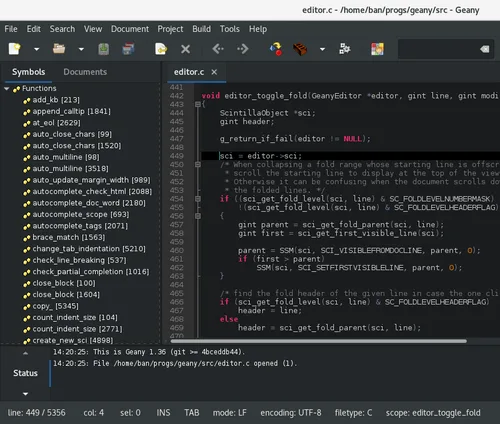
Task: Collapse the Functions tree node
Action: click(7, 89)
